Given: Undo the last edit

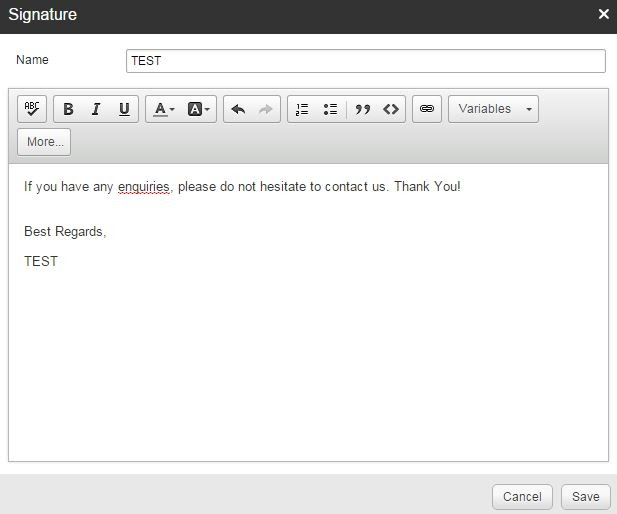Looking at the screenshot, I should tap(238, 109).
